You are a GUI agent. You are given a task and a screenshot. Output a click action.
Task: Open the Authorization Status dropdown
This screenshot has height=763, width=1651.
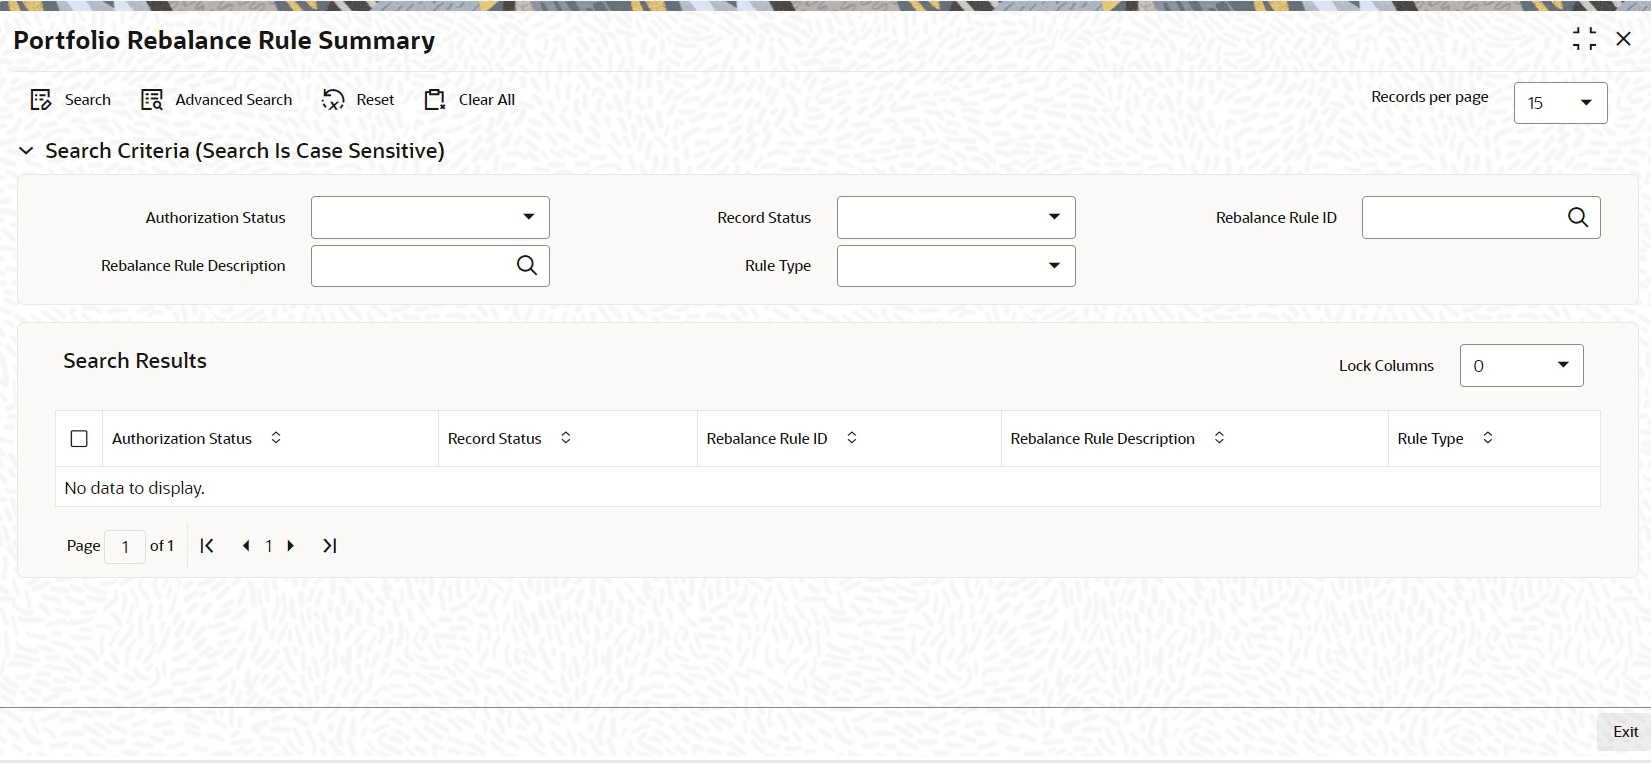pos(430,217)
